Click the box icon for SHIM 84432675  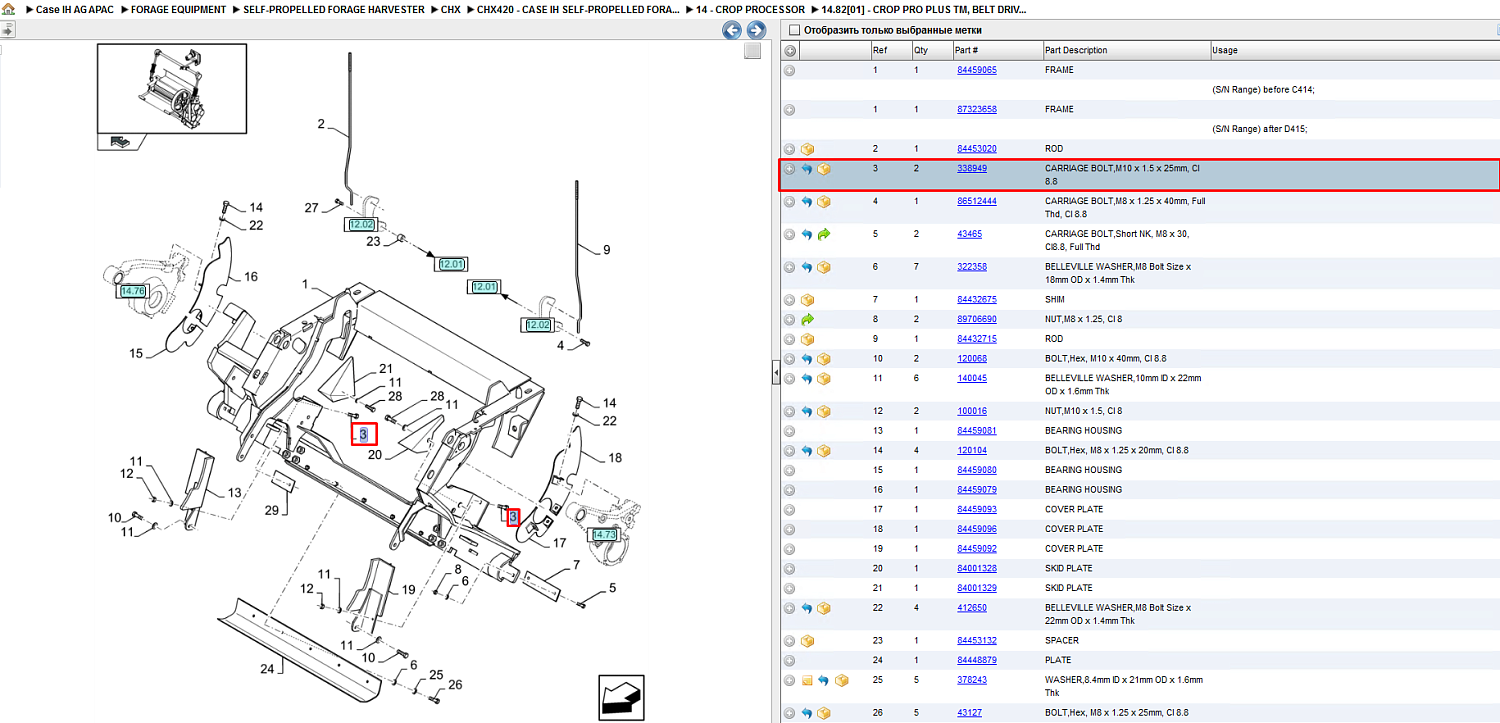coord(807,299)
